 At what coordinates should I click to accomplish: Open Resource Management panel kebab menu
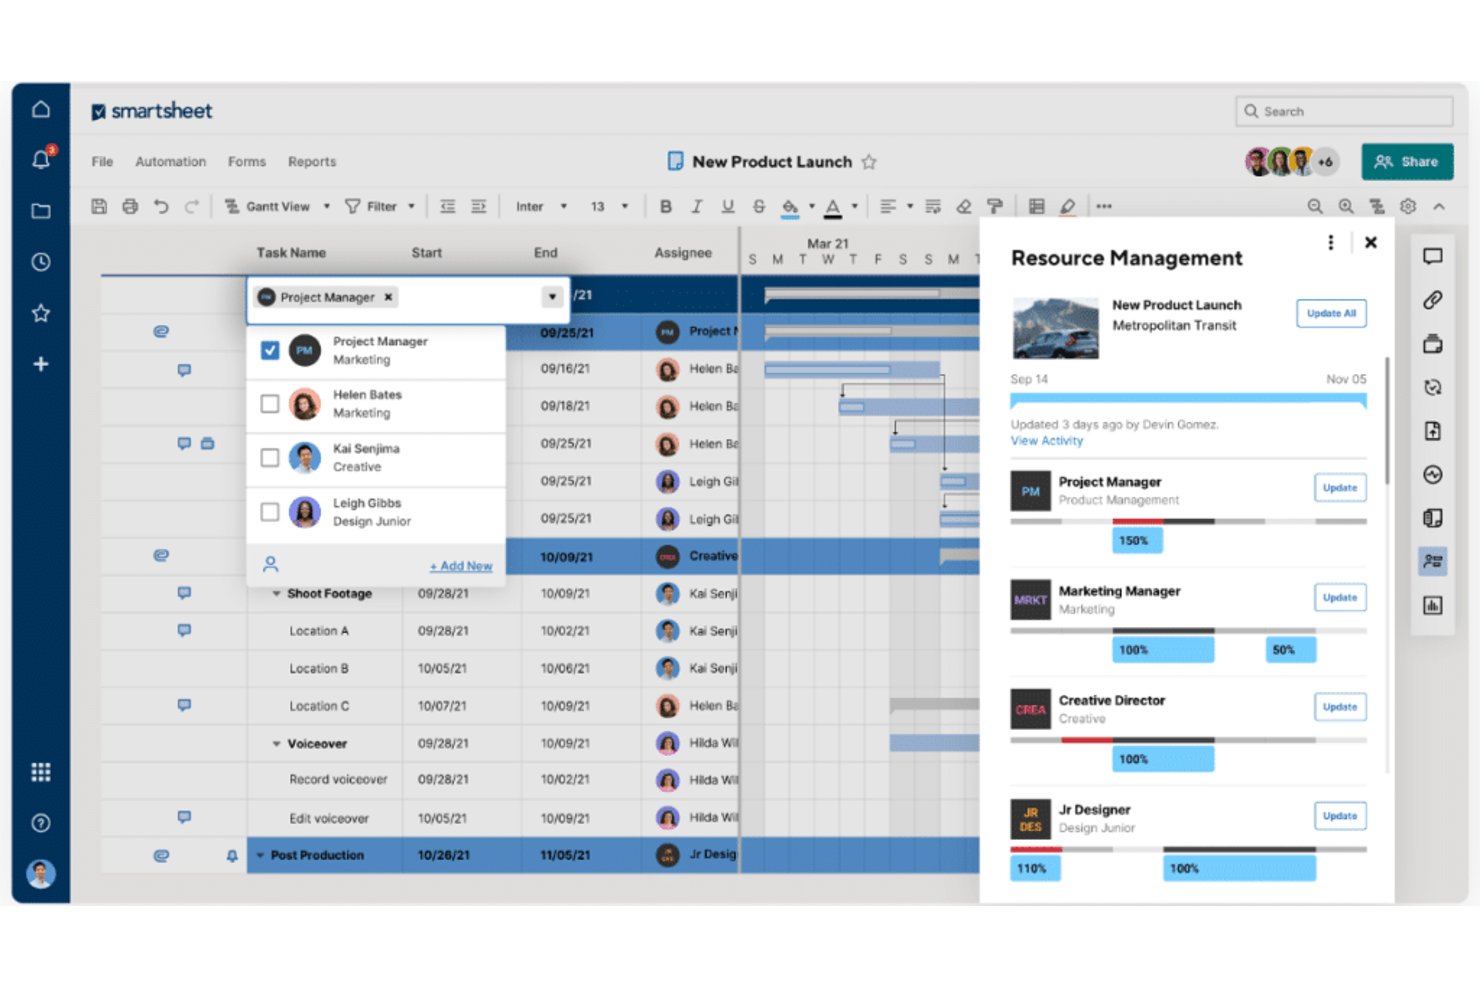[1330, 242]
